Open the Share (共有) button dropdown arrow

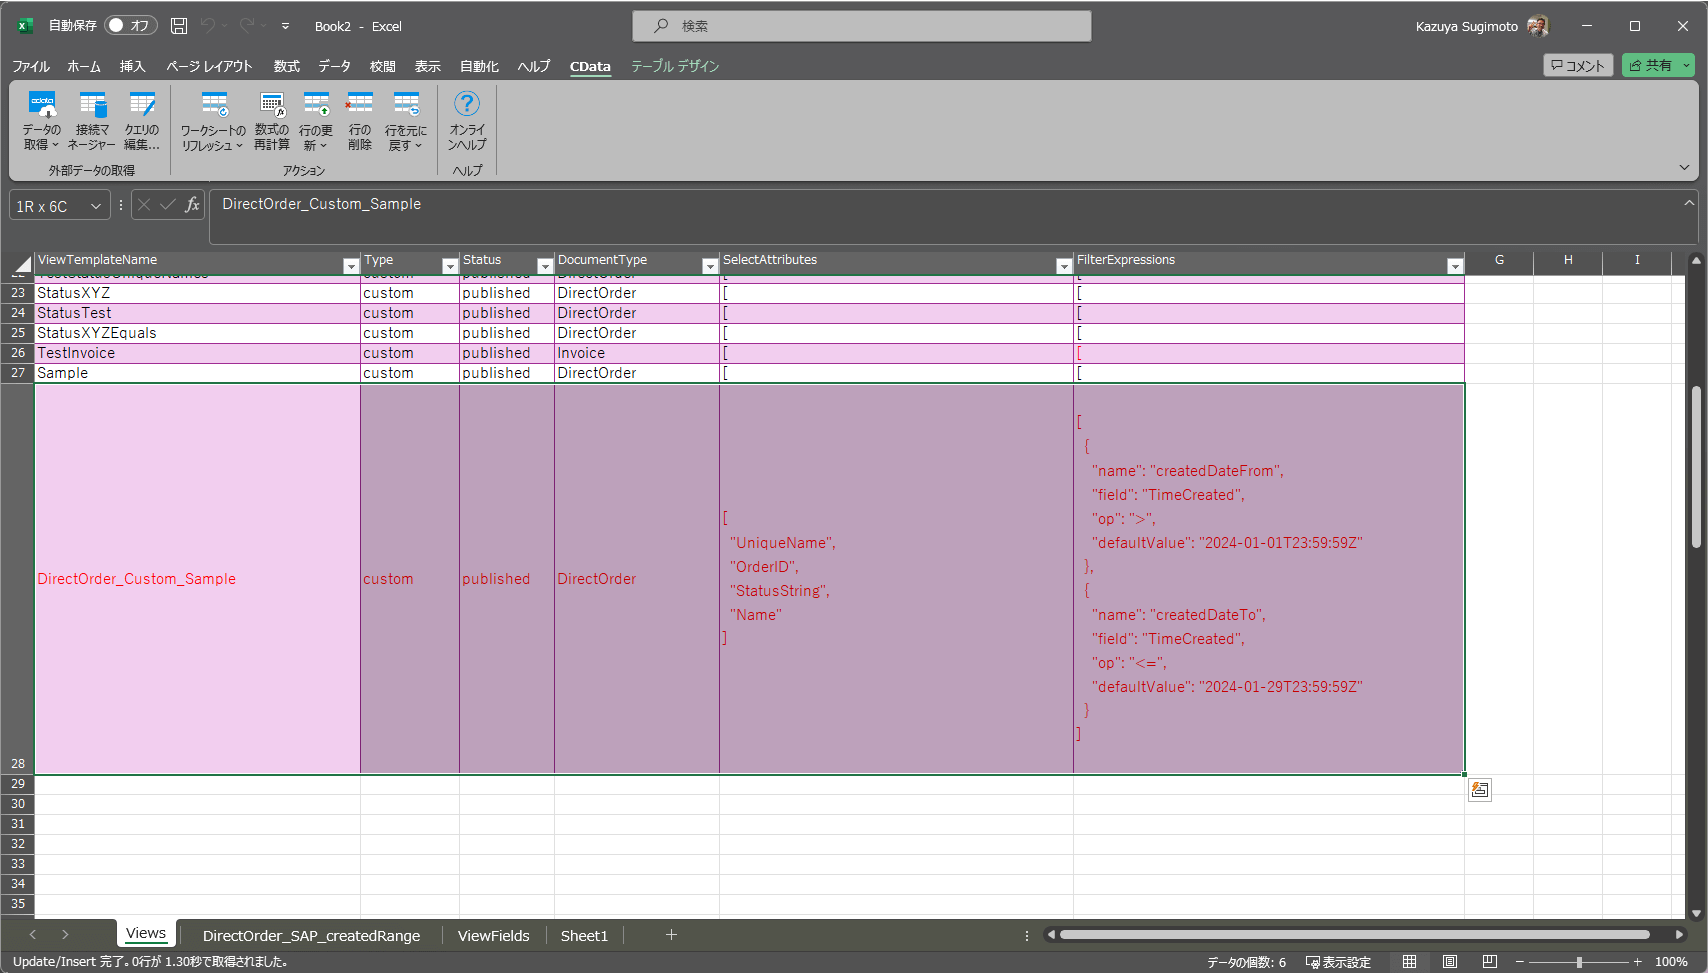click(x=1686, y=65)
